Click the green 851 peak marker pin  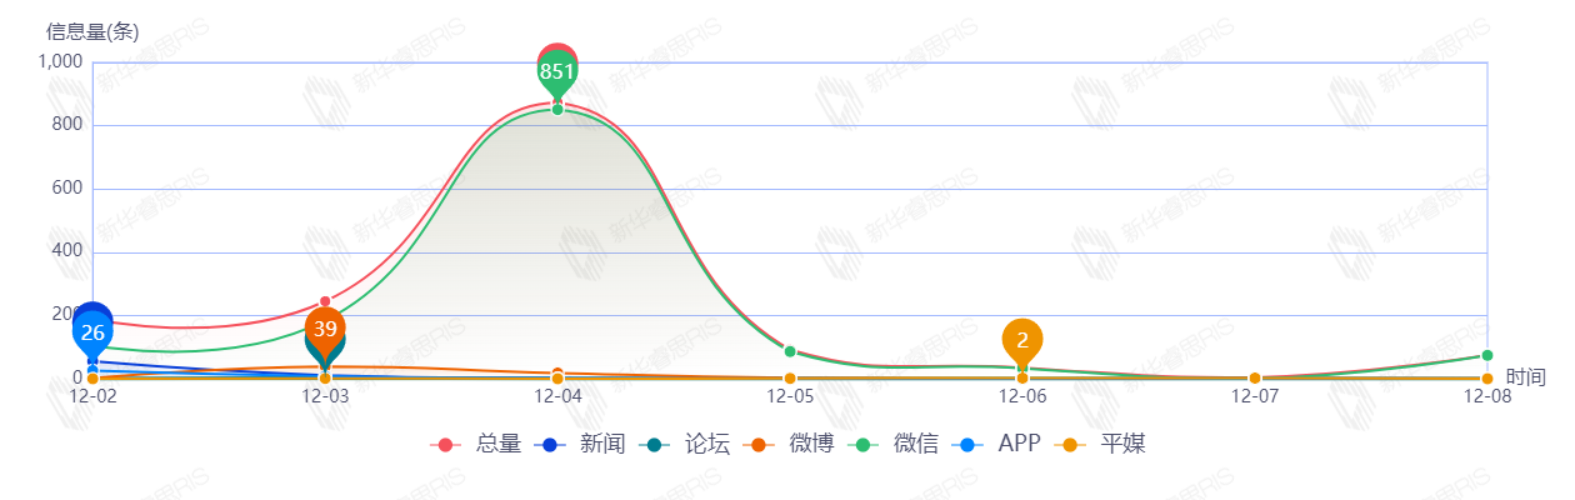click(557, 72)
